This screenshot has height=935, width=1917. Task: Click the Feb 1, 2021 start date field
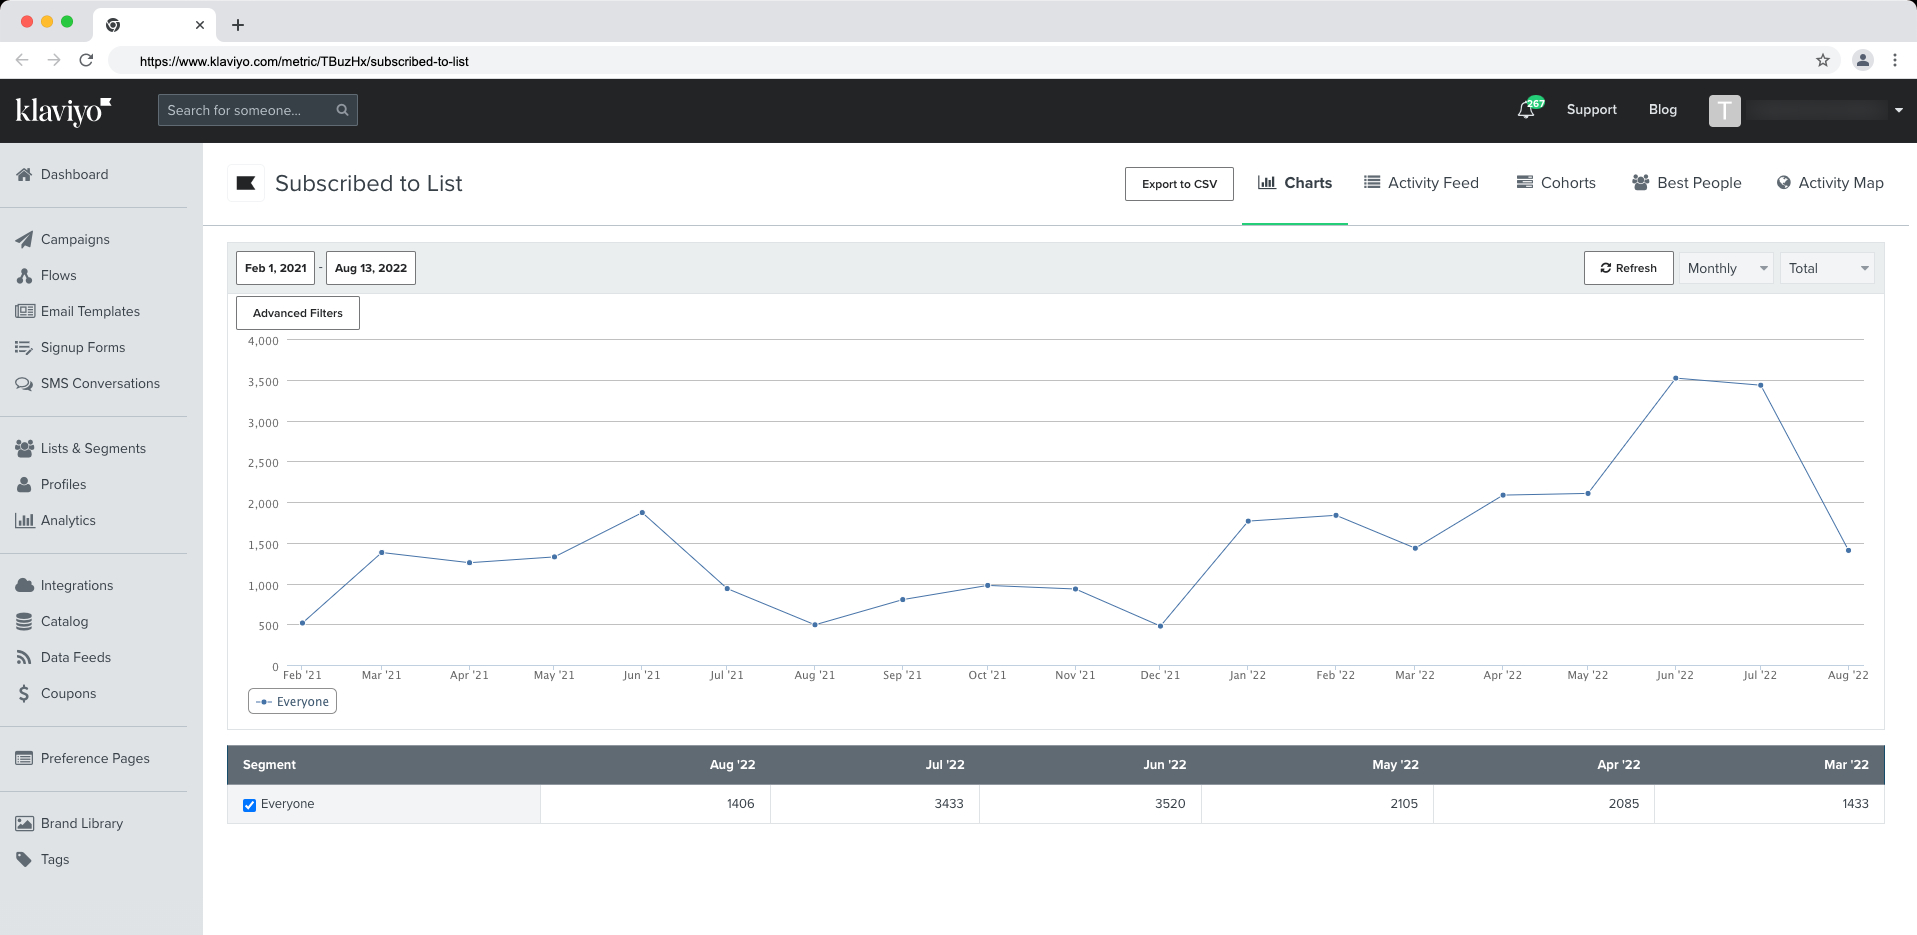(275, 268)
